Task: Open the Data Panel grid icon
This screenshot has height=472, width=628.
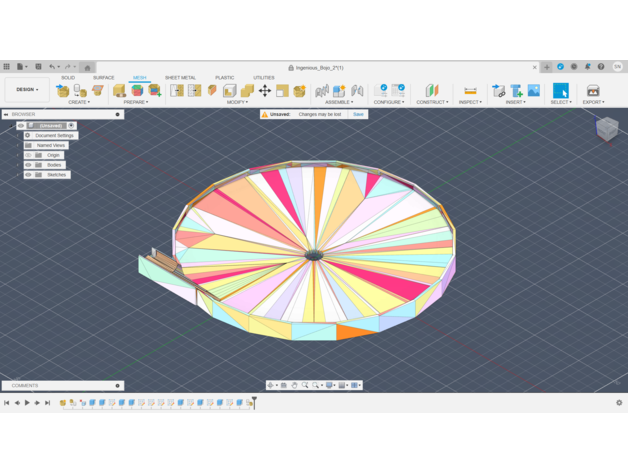Action: click(7, 67)
